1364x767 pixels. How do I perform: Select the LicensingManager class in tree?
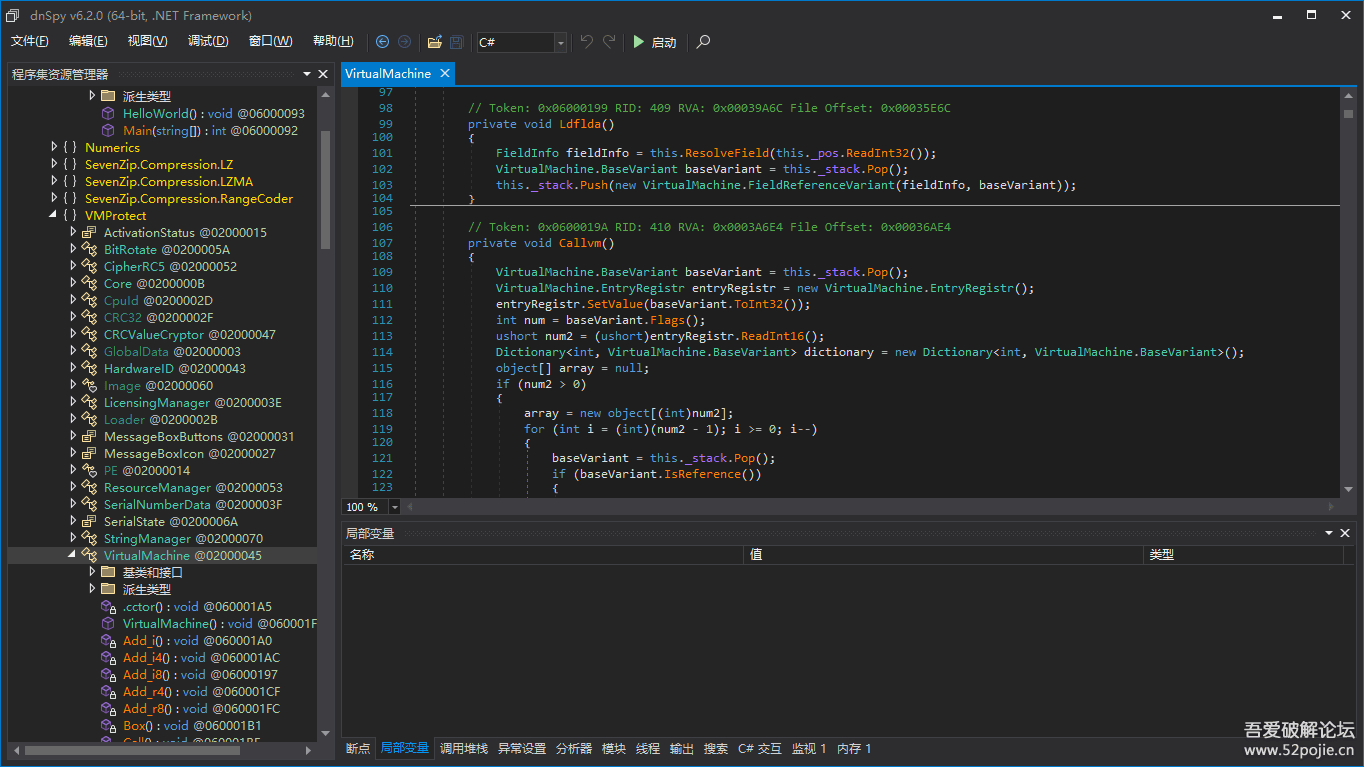pos(157,402)
